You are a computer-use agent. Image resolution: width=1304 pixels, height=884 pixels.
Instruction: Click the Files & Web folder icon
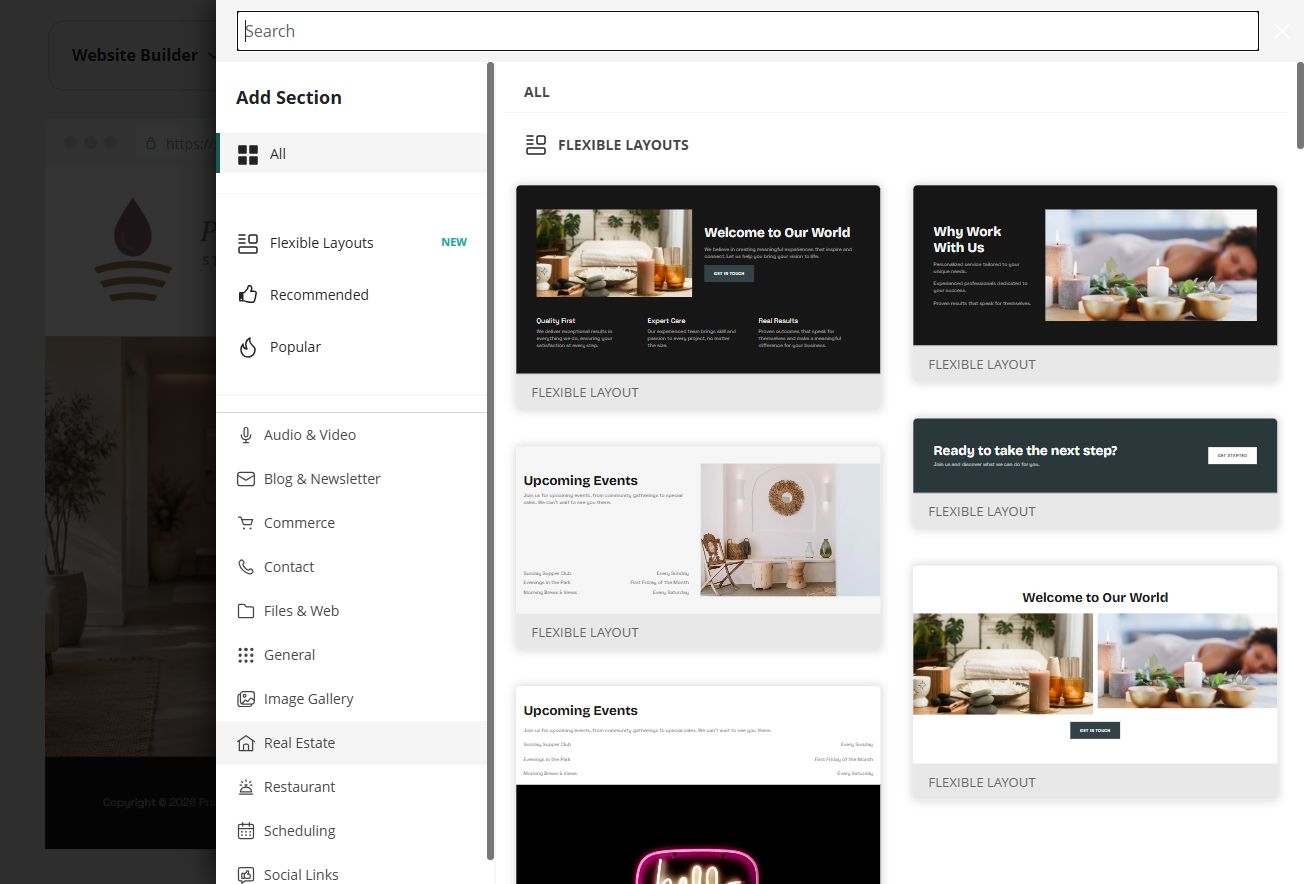246,611
